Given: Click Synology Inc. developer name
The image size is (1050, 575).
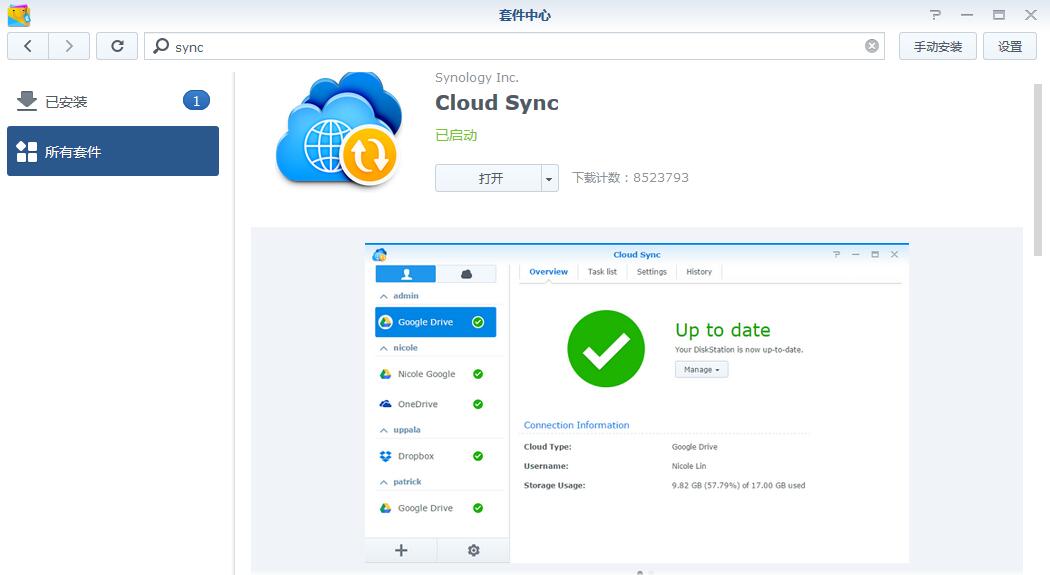Looking at the screenshot, I should pyautogui.click(x=477, y=78).
